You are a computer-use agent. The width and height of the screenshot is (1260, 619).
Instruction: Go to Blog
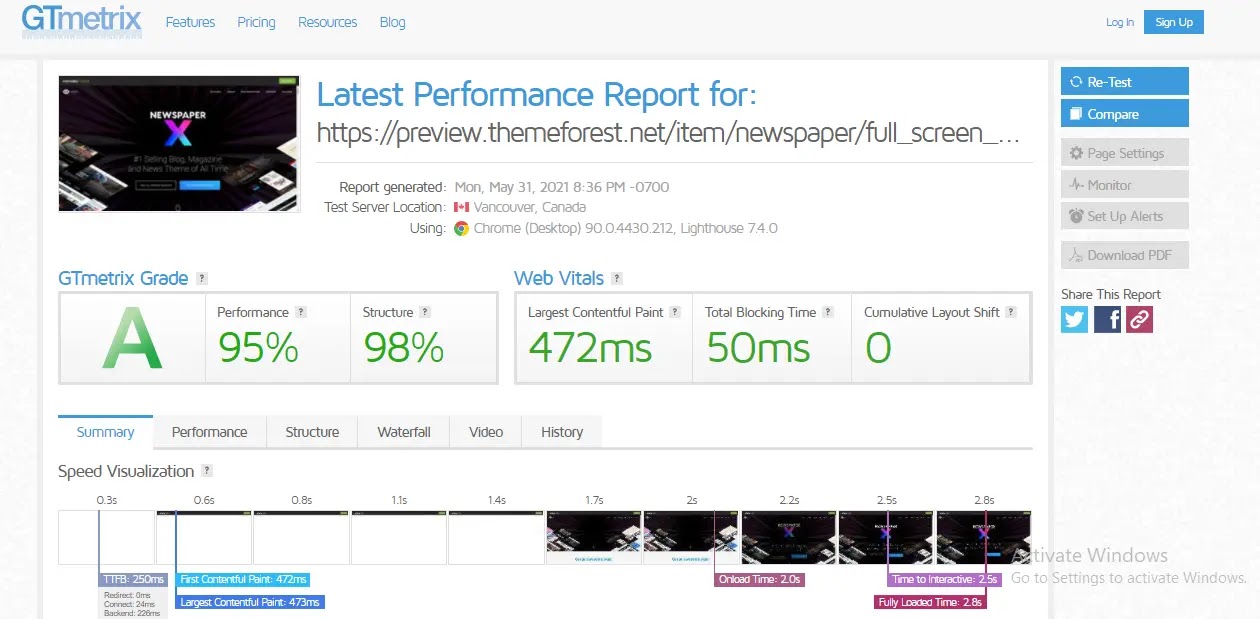pyautogui.click(x=392, y=22)
